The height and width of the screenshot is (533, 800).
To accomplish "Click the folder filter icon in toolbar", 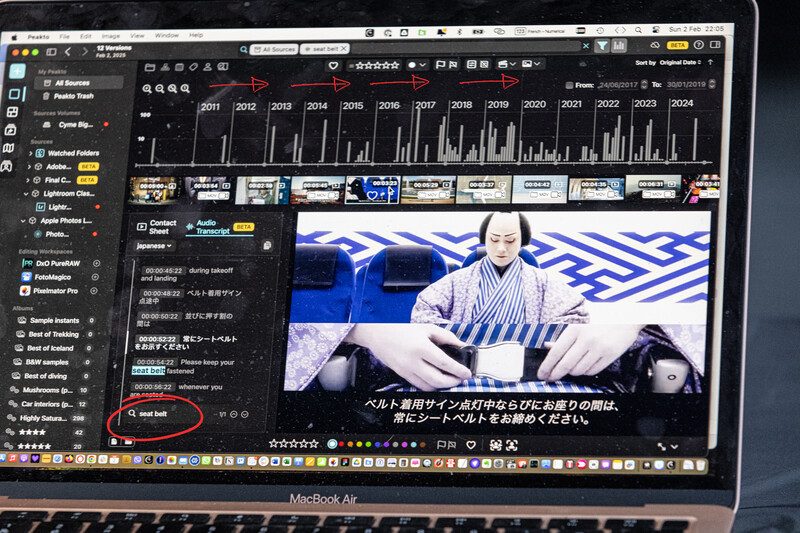I will [150, 67].
